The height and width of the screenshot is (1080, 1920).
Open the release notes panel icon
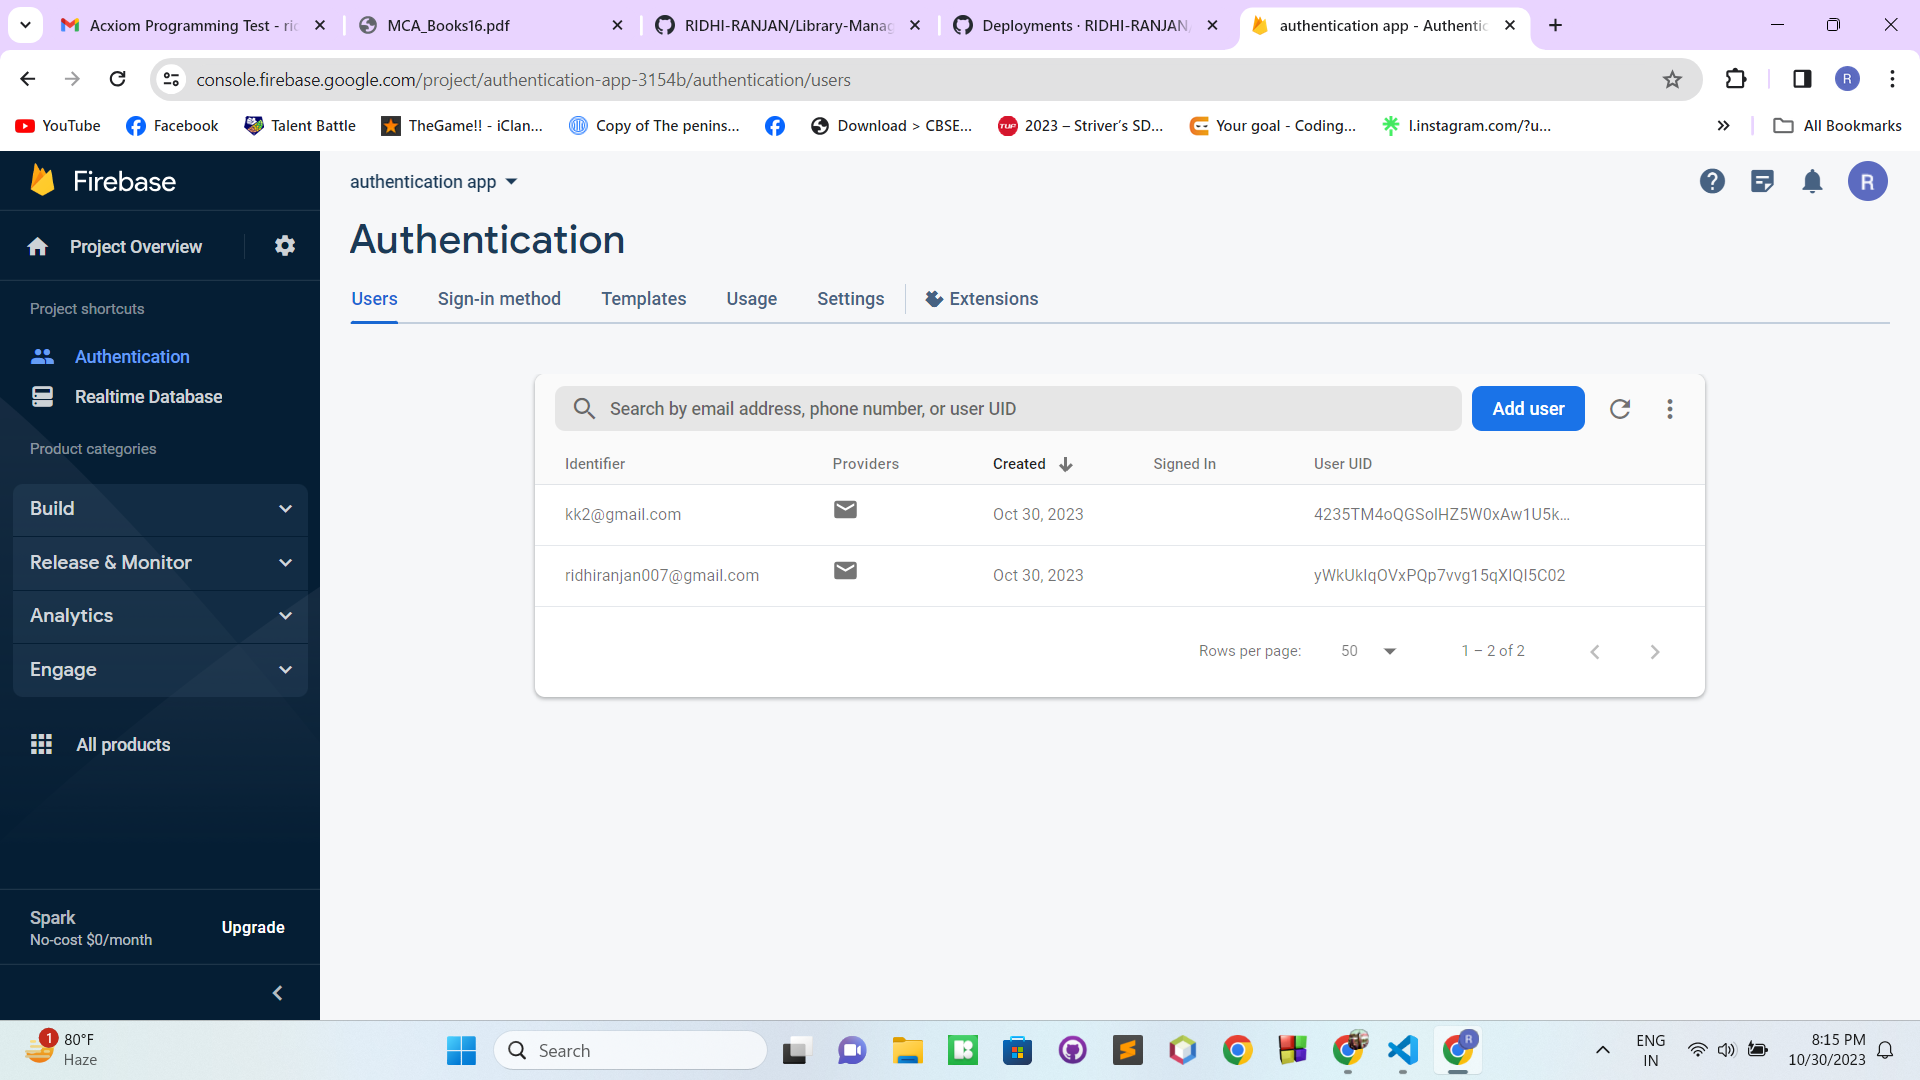click(1762, 181)
